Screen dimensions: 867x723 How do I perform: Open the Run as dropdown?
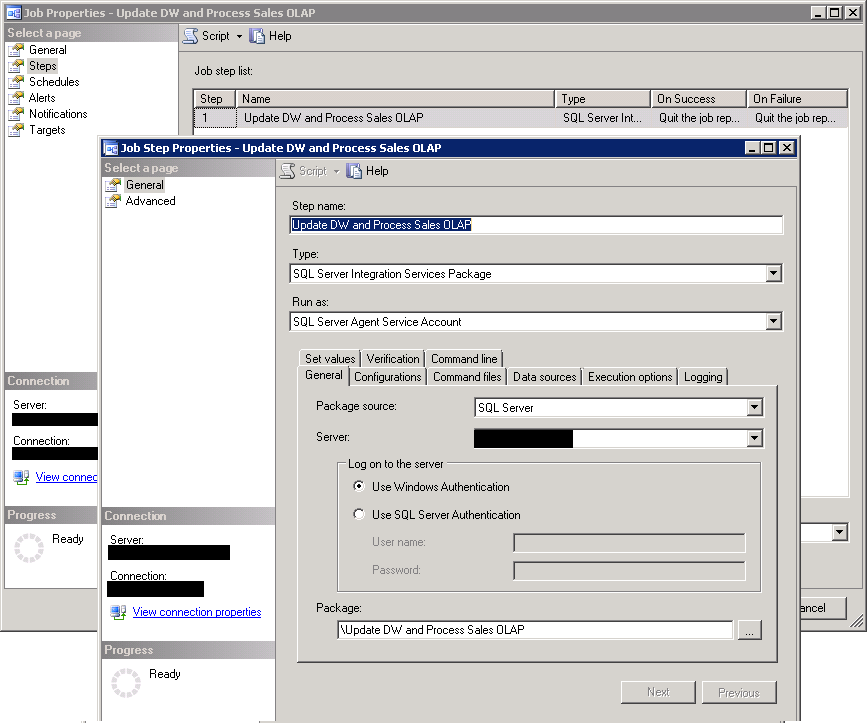coord(774,321)
